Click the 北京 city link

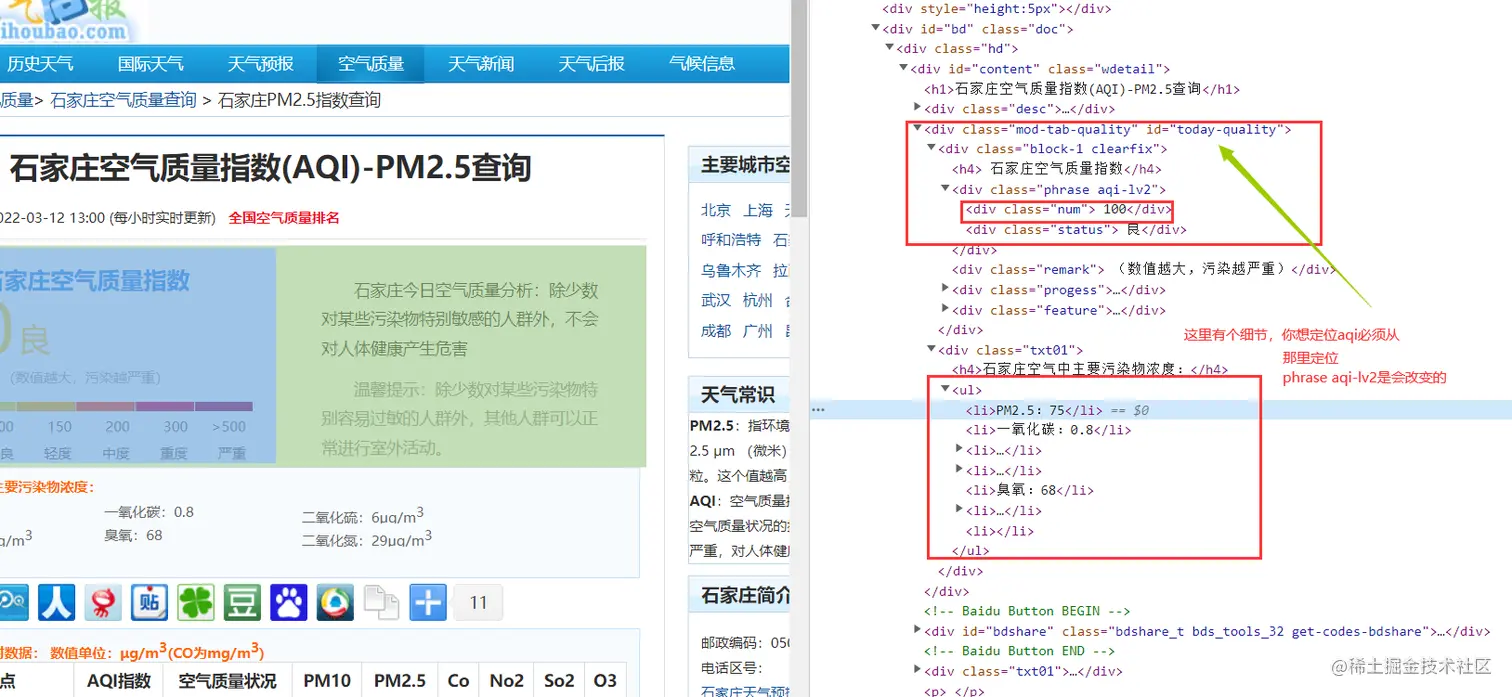(715, 210)
